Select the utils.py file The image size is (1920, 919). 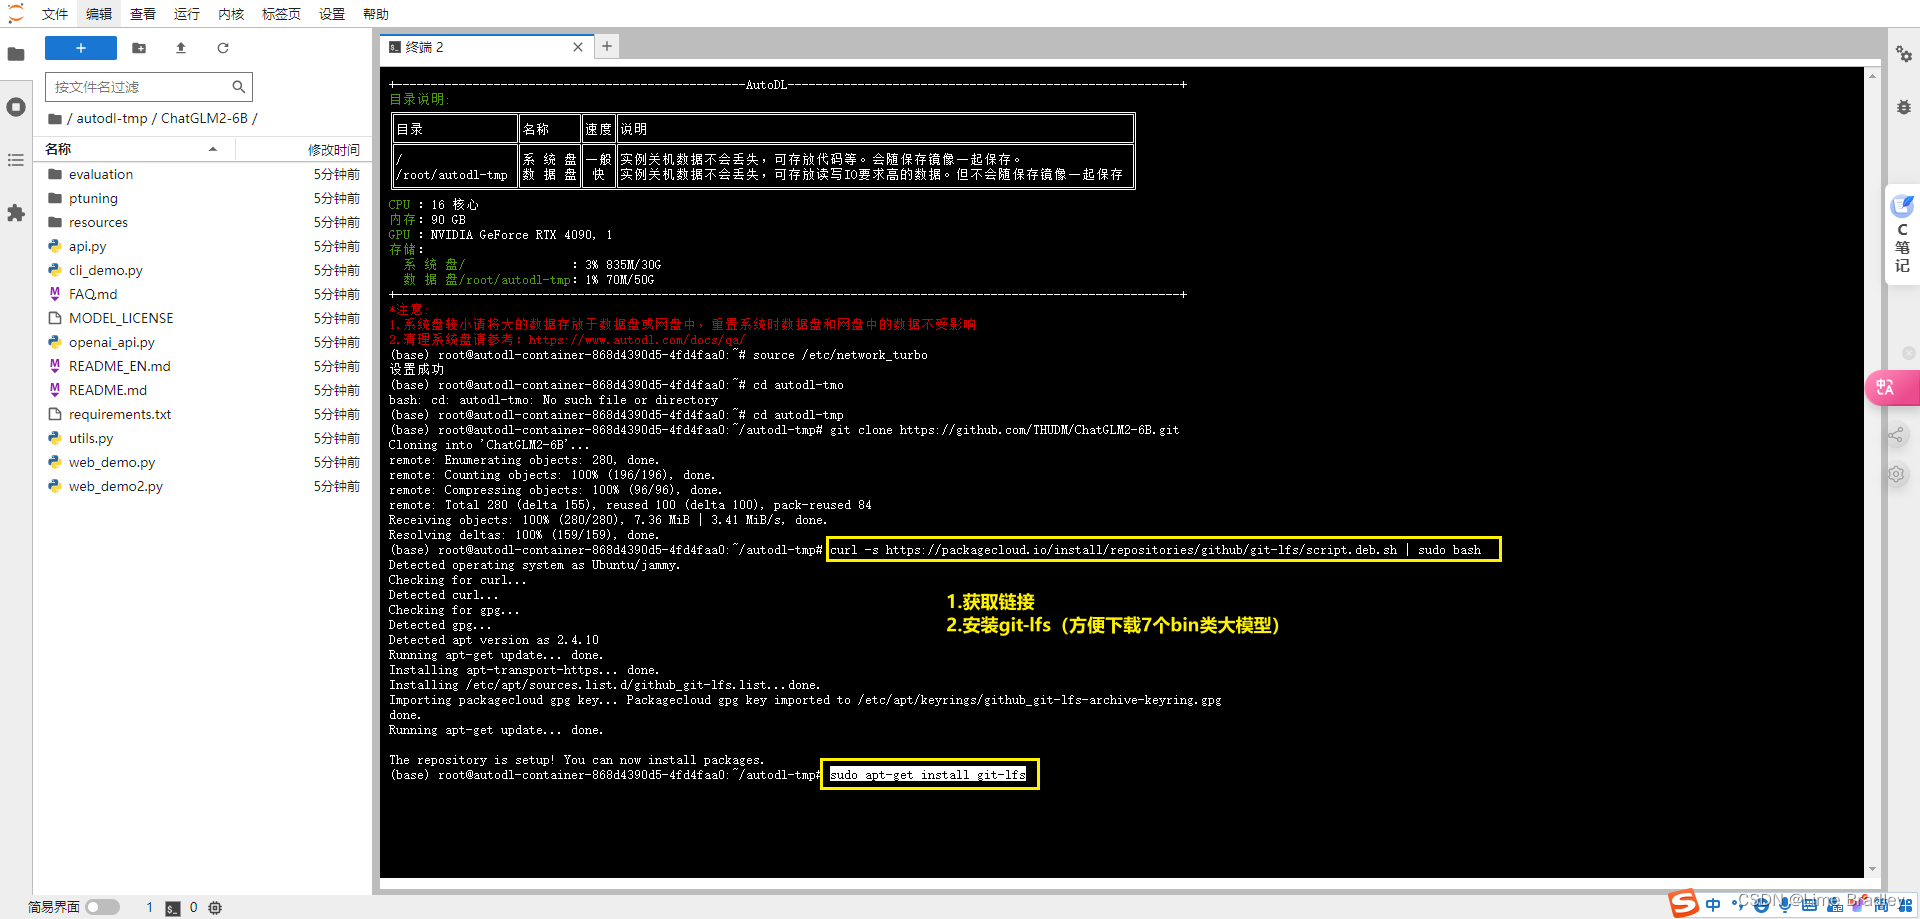(204, 438)
